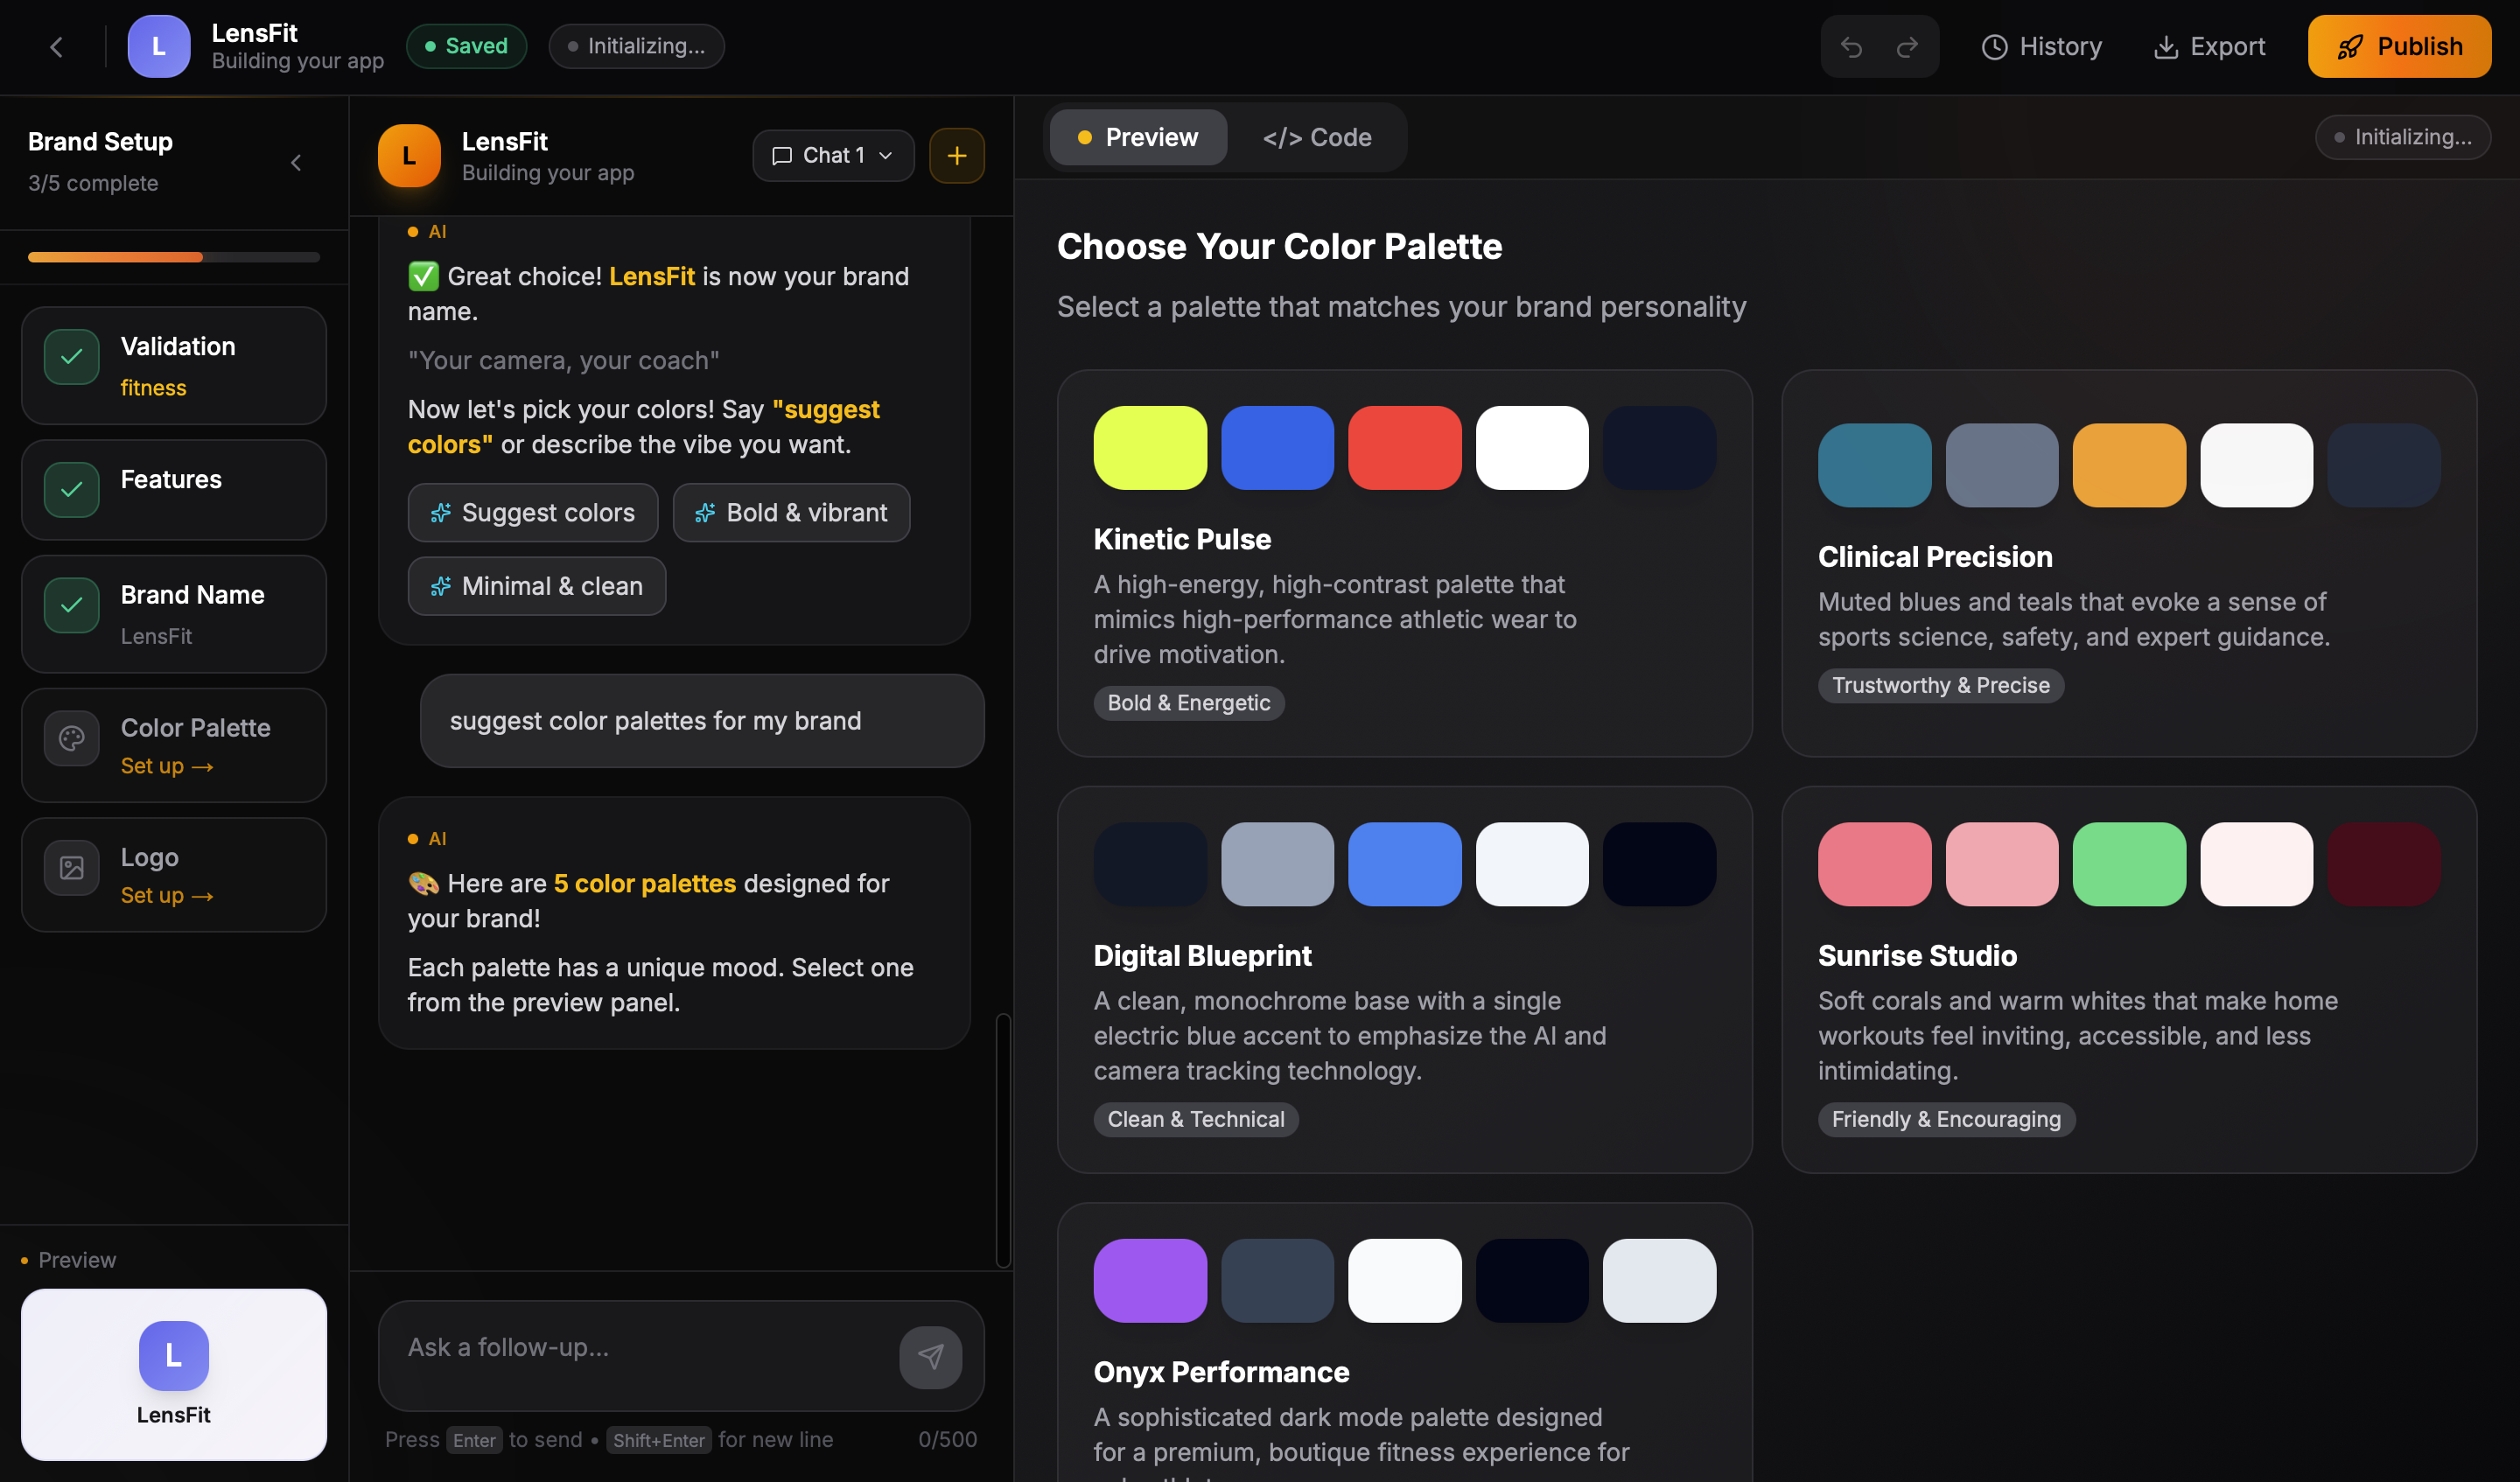The image size is (2520, 1482).
Task: Click the Color Palette step icon
Action: (x=72, y=738)
